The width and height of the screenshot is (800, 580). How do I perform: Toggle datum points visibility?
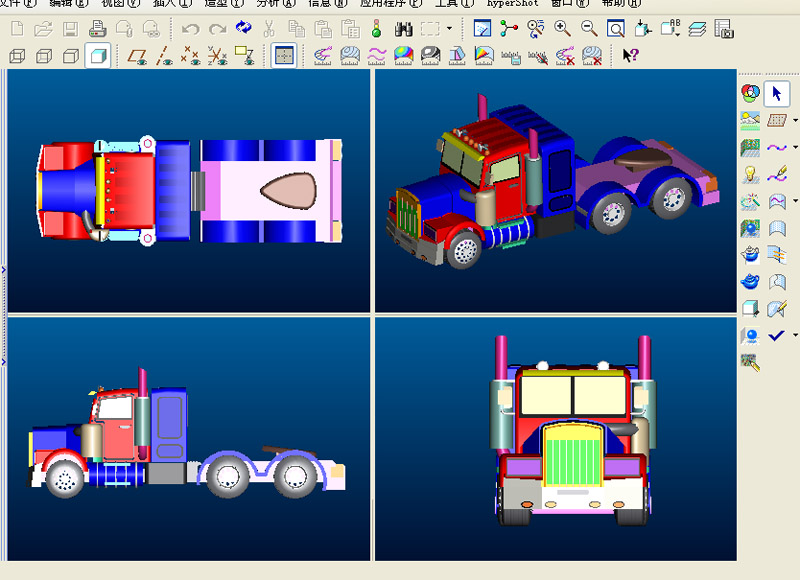point(190,55)
